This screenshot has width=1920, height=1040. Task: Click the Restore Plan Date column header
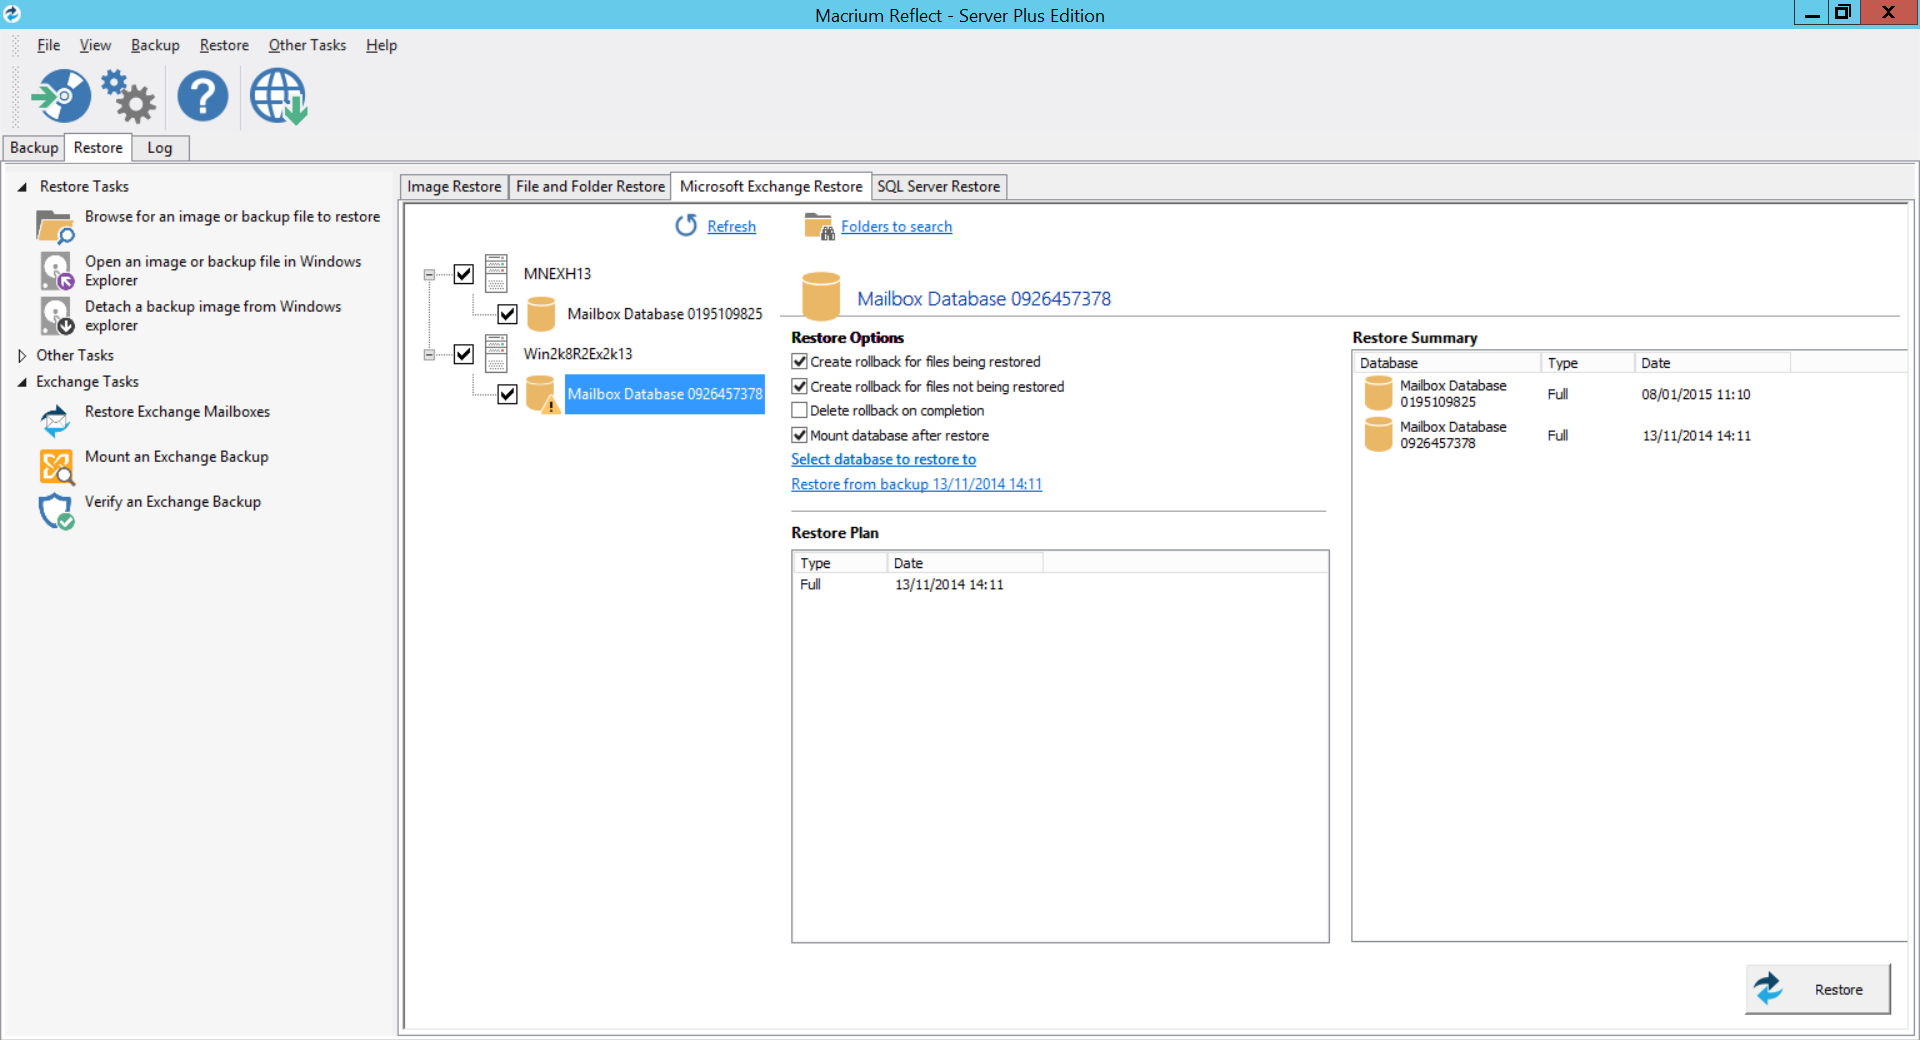pos(964,563)
